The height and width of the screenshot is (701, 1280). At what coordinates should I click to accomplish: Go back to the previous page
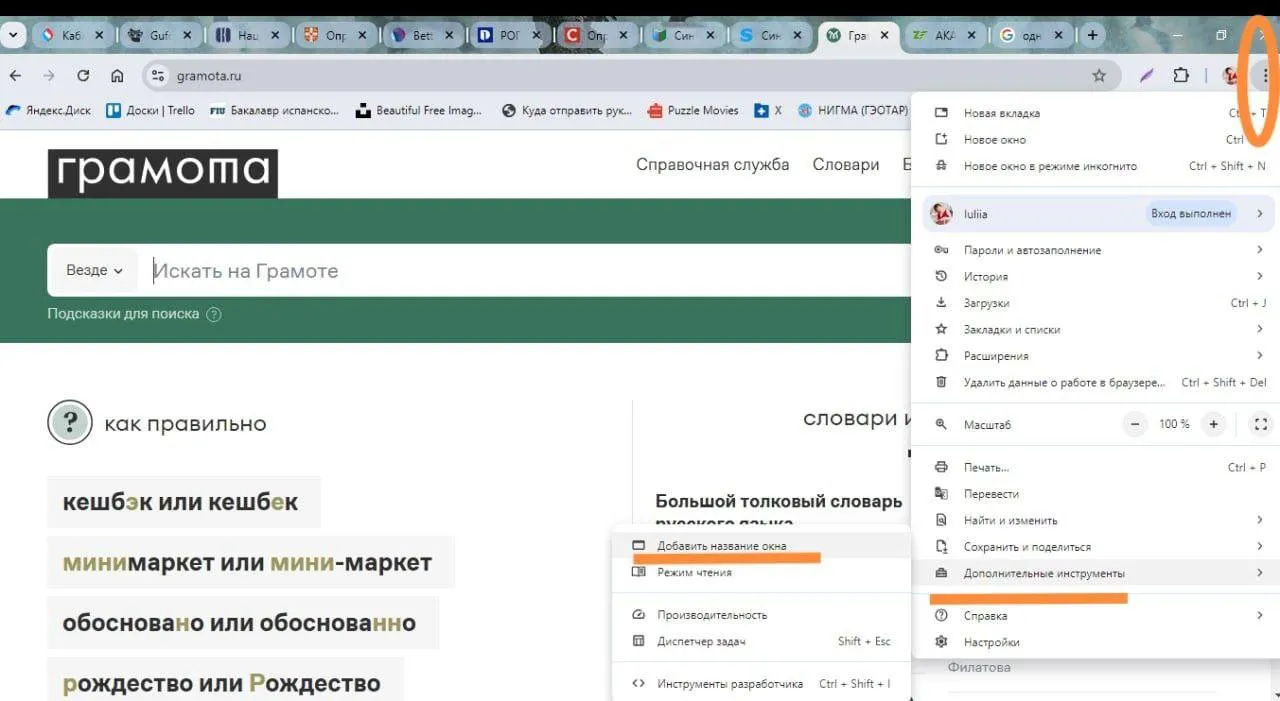15,75
